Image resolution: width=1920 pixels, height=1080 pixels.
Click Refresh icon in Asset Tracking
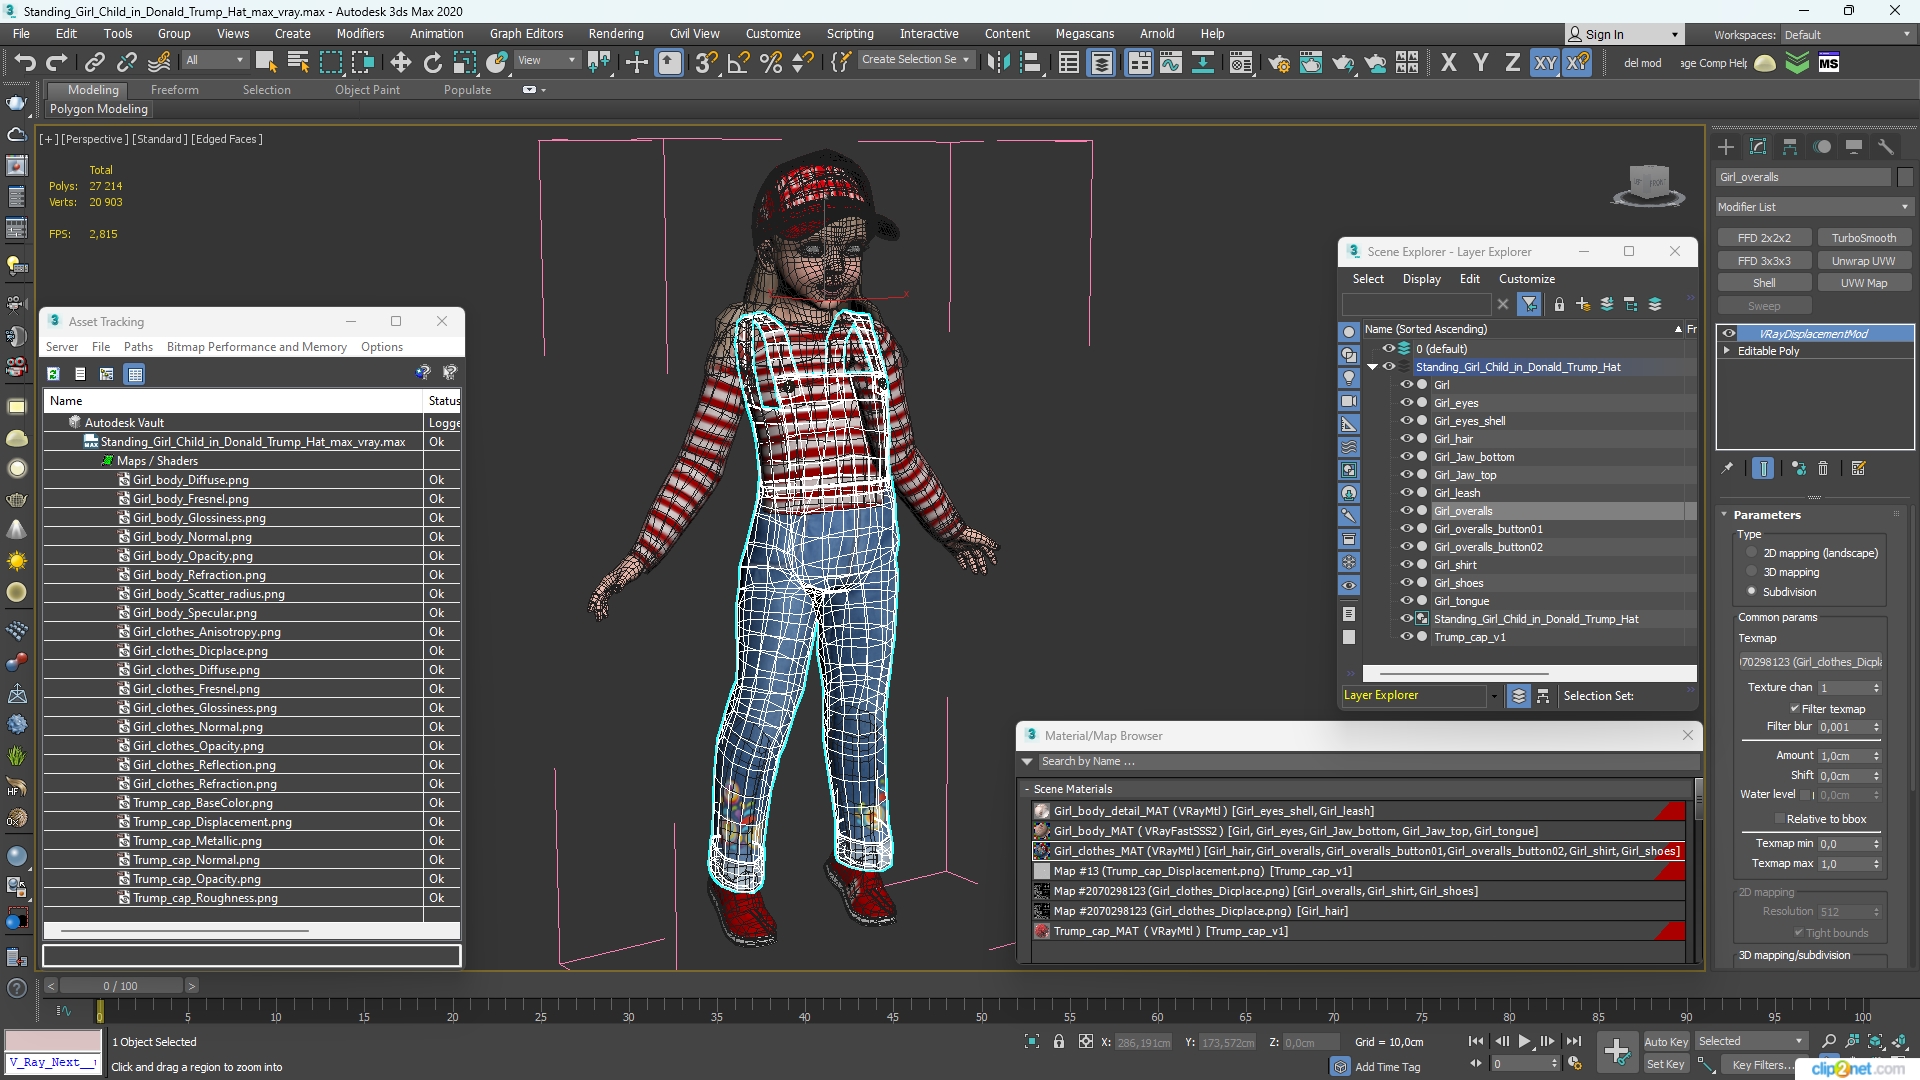tap(54, 374)
